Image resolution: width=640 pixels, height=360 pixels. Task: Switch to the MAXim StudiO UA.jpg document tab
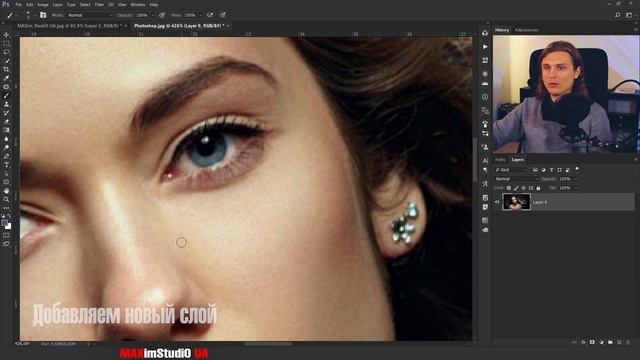tap(69, 26)
